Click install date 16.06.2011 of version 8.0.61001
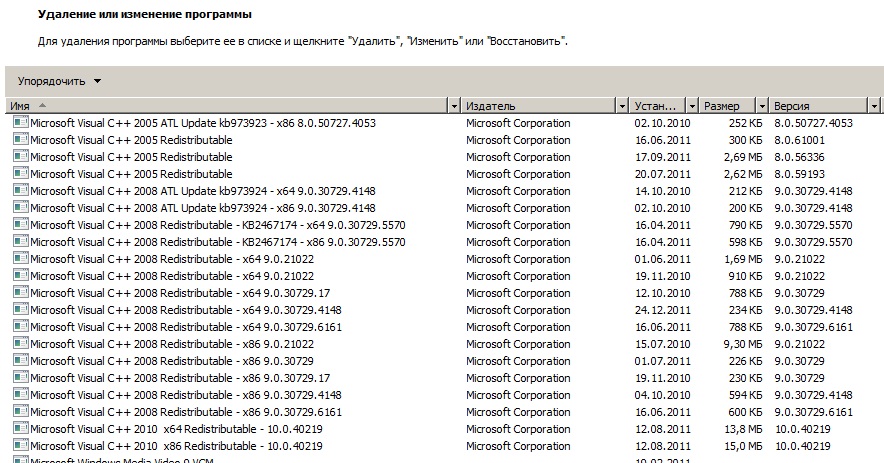The width and height of the screenshot is (884, 463). coord(662,140)
